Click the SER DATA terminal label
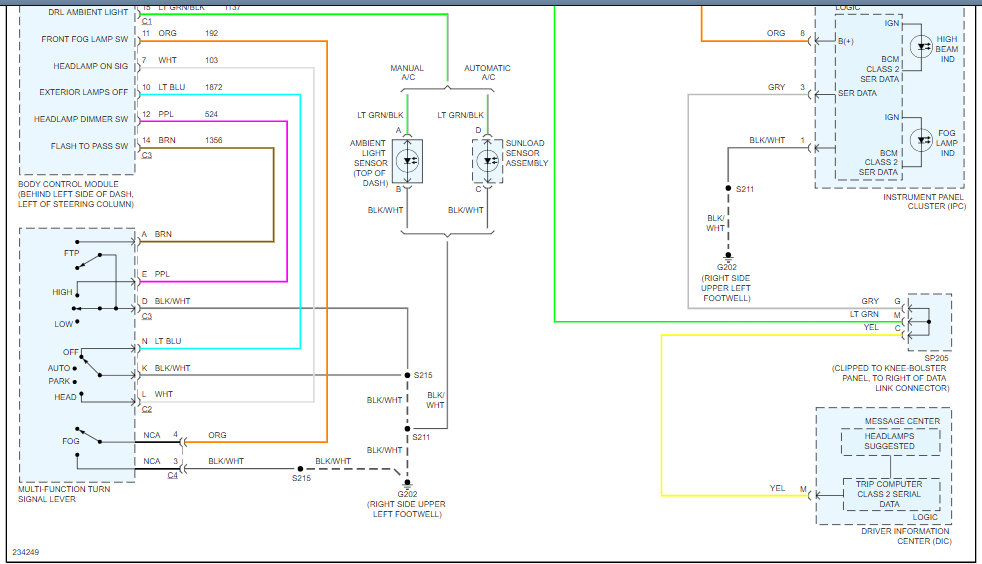Screen dimensions: 982x564 (857, 93)
